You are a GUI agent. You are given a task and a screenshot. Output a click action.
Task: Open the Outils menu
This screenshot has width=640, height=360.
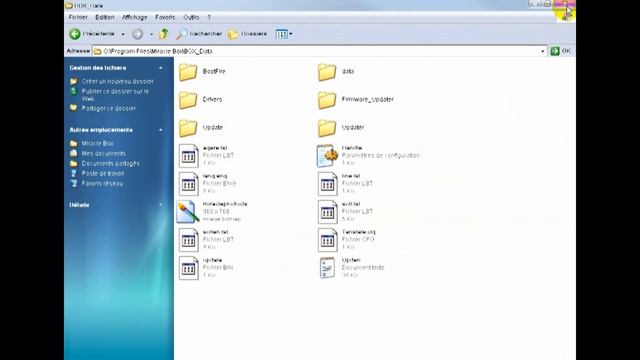(191, 18)
